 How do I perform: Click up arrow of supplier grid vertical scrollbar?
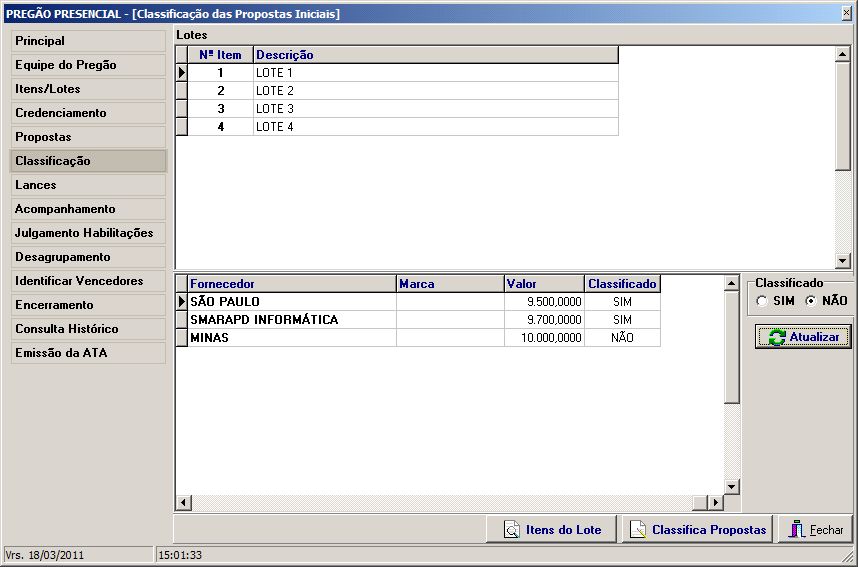coord(732,284)
